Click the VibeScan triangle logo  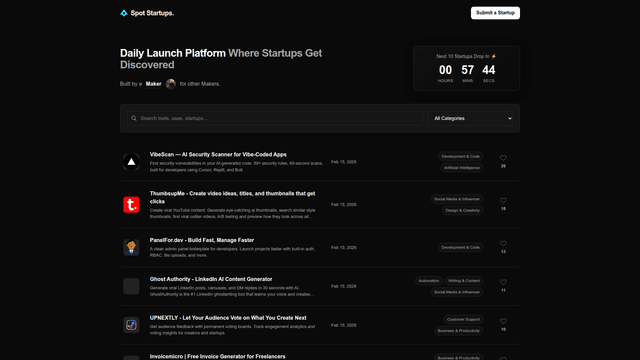pyautogui.click(x=131, y=162)
